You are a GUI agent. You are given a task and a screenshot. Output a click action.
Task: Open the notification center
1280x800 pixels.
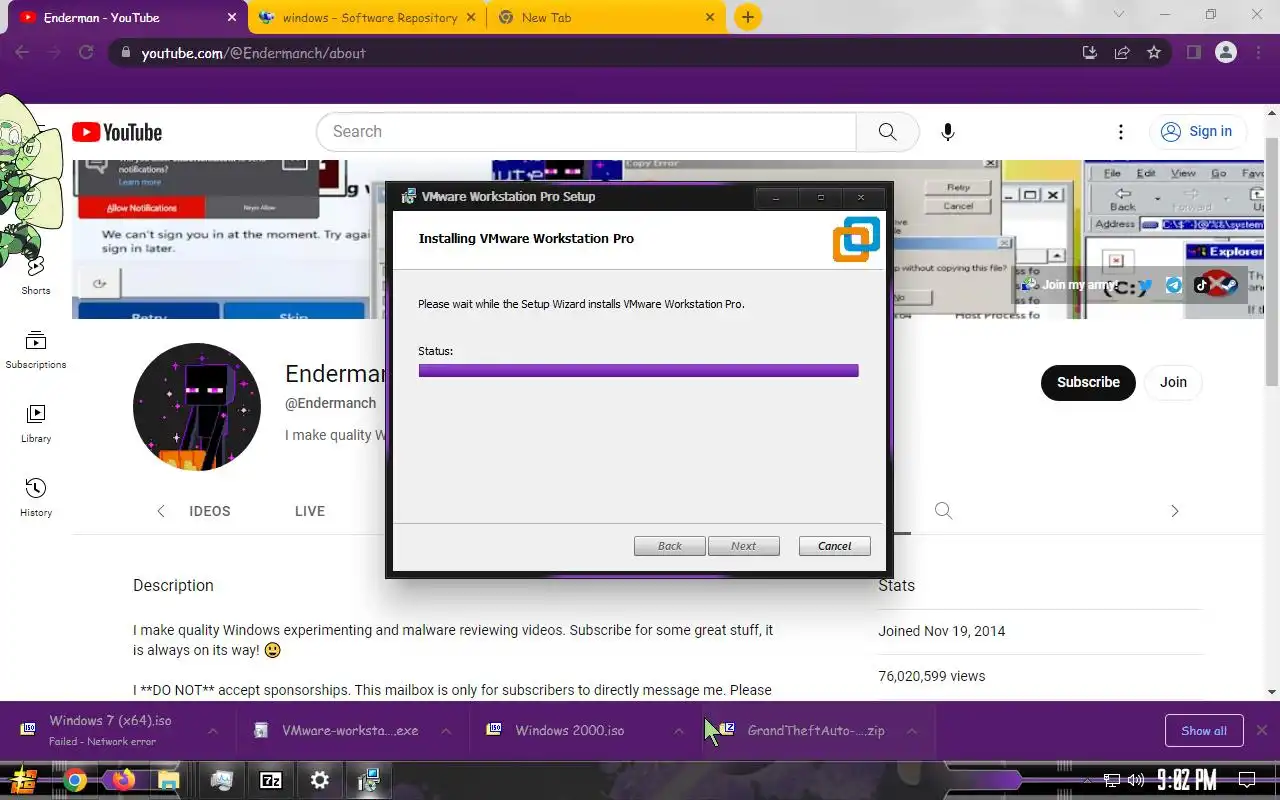1247,780
